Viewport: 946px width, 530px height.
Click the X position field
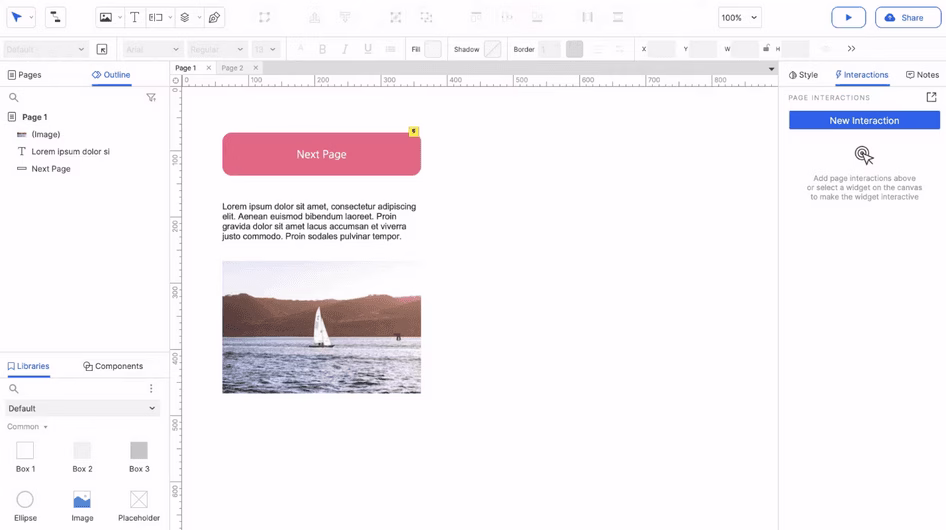[662, 49]
